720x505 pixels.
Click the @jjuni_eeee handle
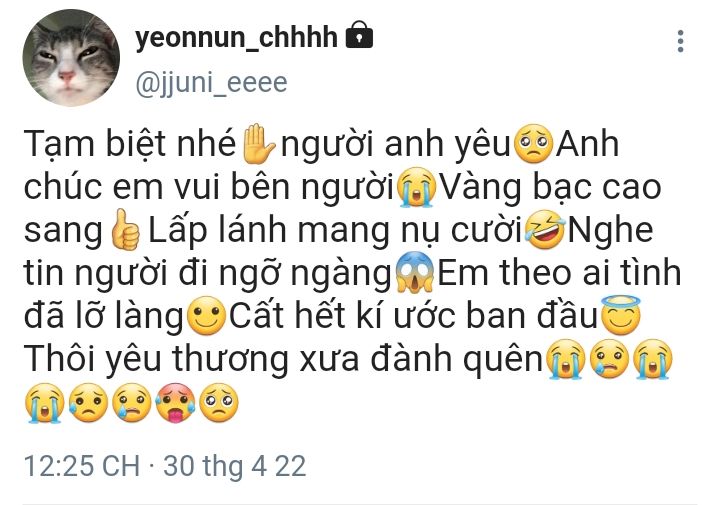[x=212, y=84]
